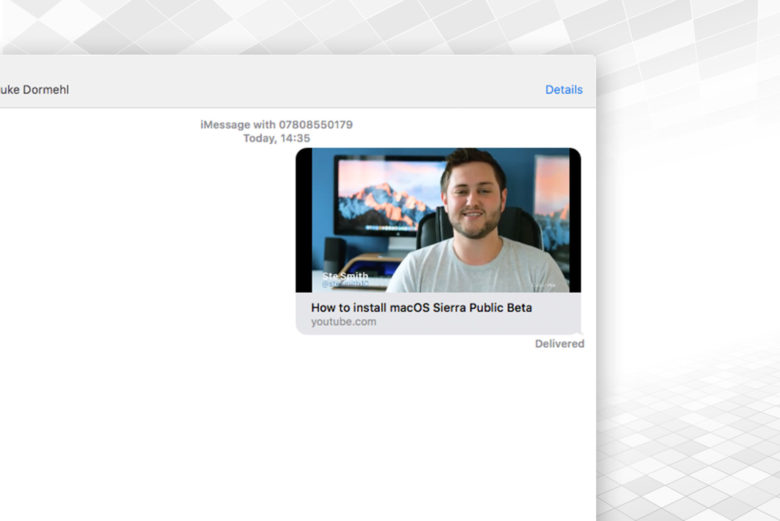Click the 'Ste Smith' watermark on thumbnail
Image resolution: width=780 pixels, height=521 pixels.
[x=345, y=276]
